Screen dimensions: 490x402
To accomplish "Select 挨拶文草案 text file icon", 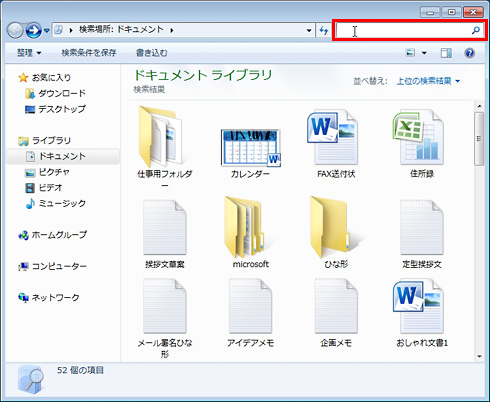I will [165, 228].
